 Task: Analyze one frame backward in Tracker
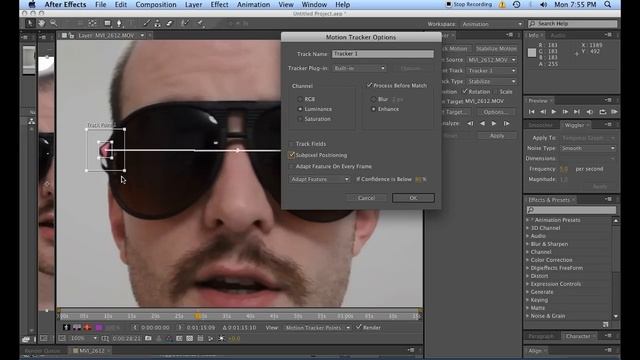470,123
